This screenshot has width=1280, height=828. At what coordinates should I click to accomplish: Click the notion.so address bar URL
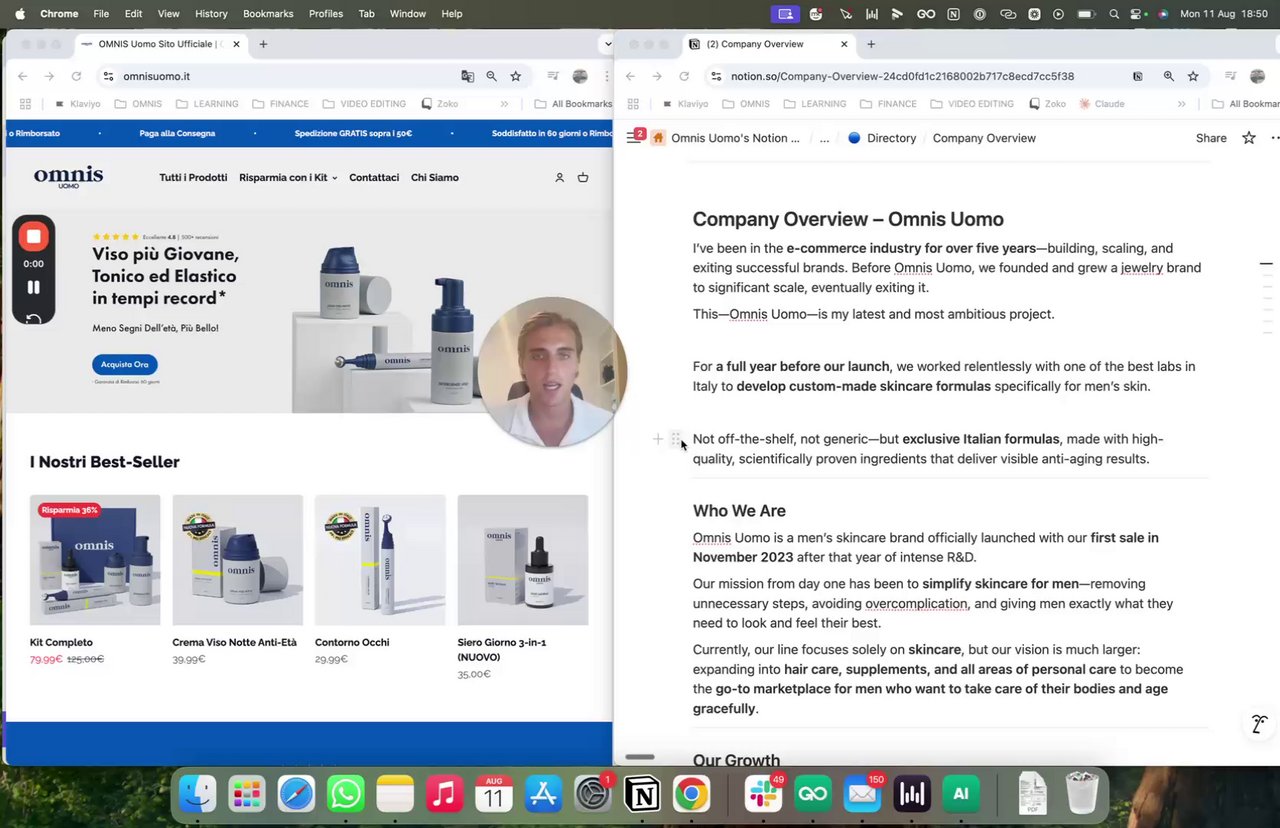tap(902, 76)
